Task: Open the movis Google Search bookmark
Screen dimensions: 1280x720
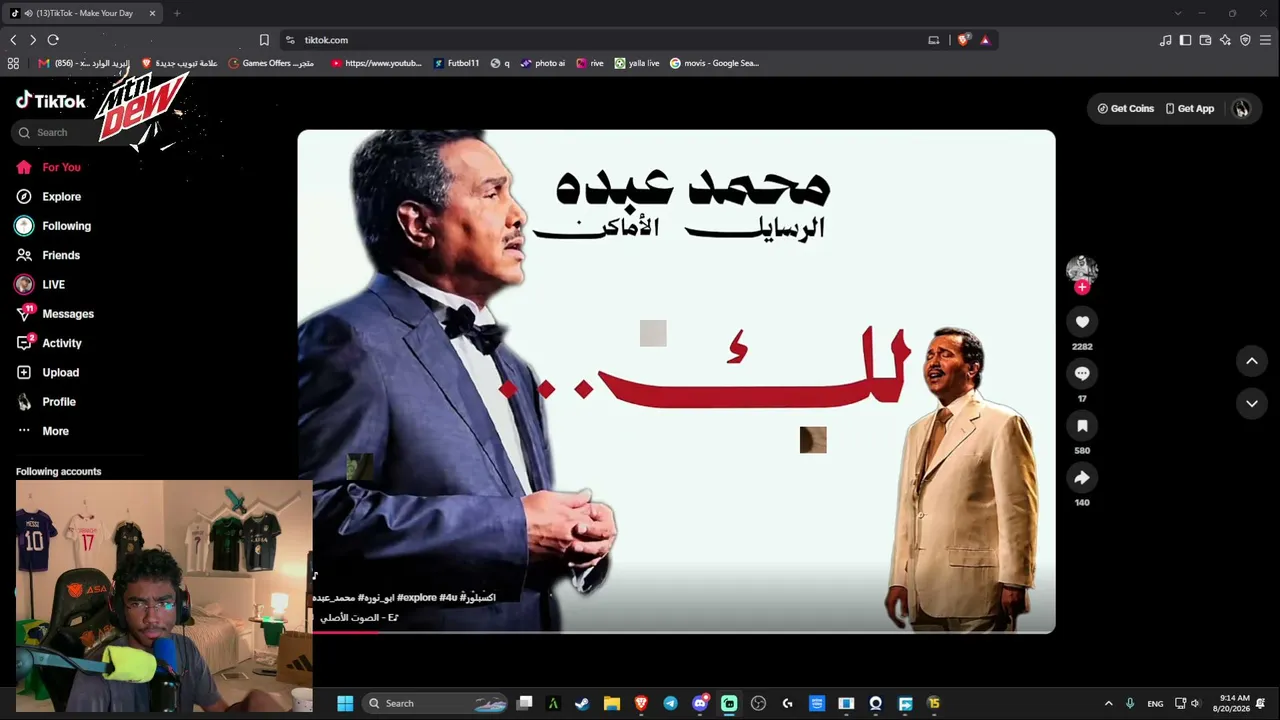Action: click(715, 63)
